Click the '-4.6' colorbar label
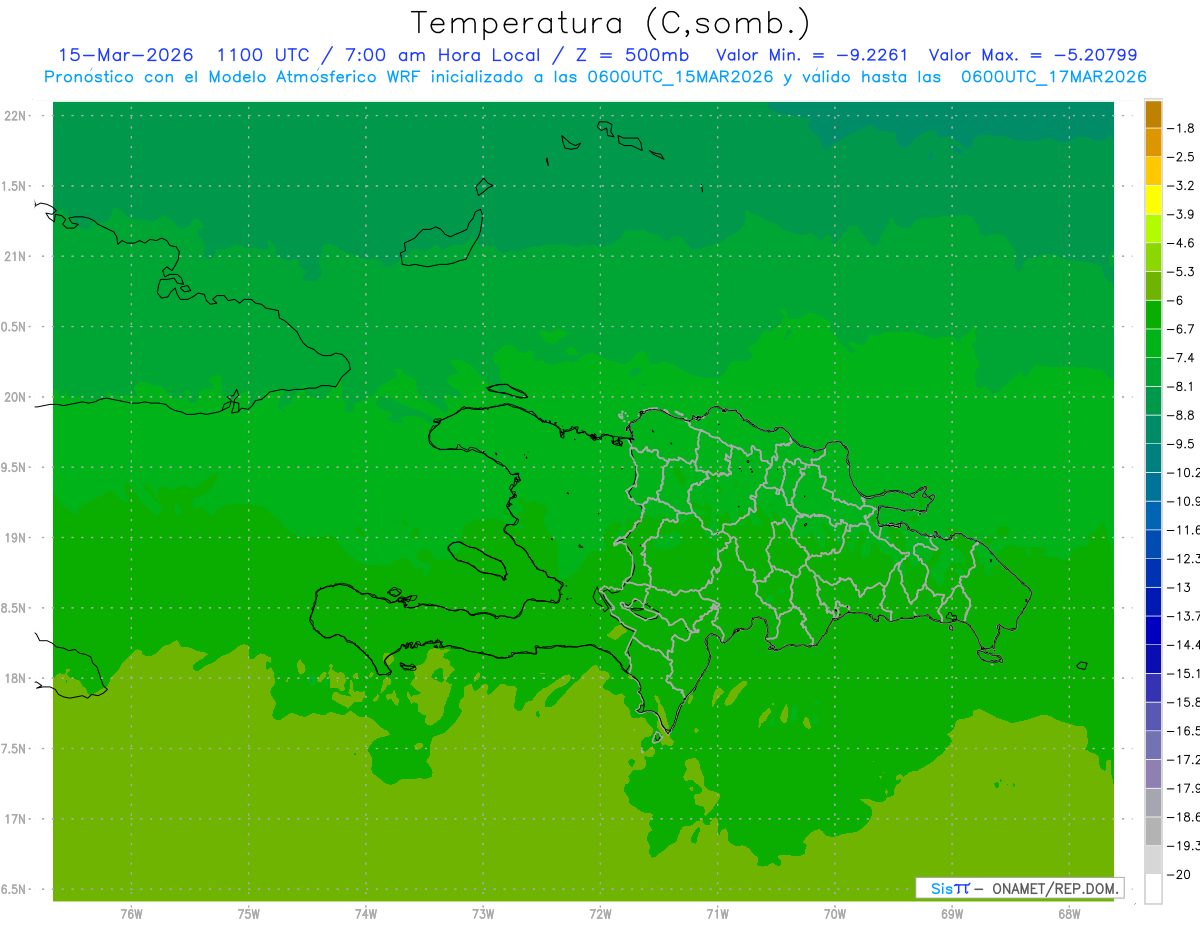 [1181, 243]
